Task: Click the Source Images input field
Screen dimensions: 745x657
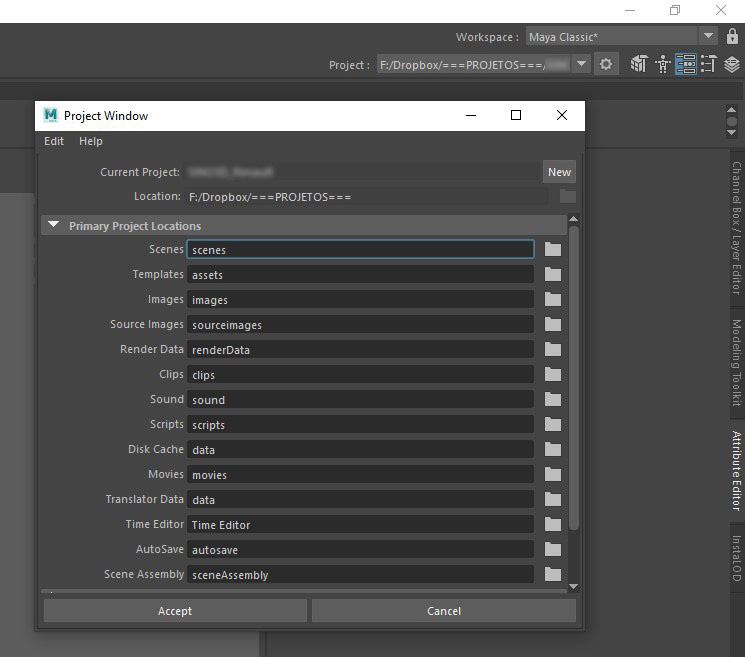Action: [360, 324]
